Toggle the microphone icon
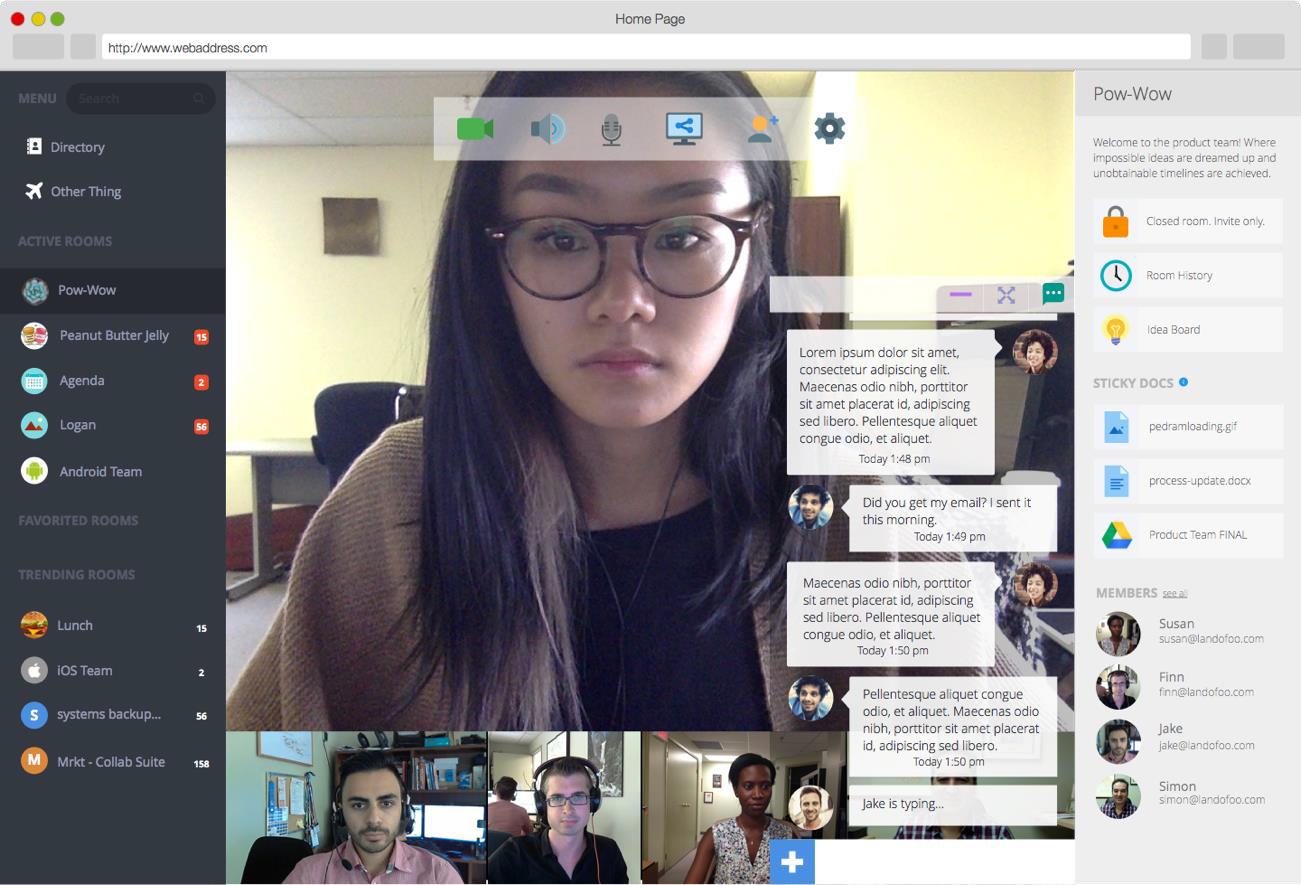 [x=611, y=130]
